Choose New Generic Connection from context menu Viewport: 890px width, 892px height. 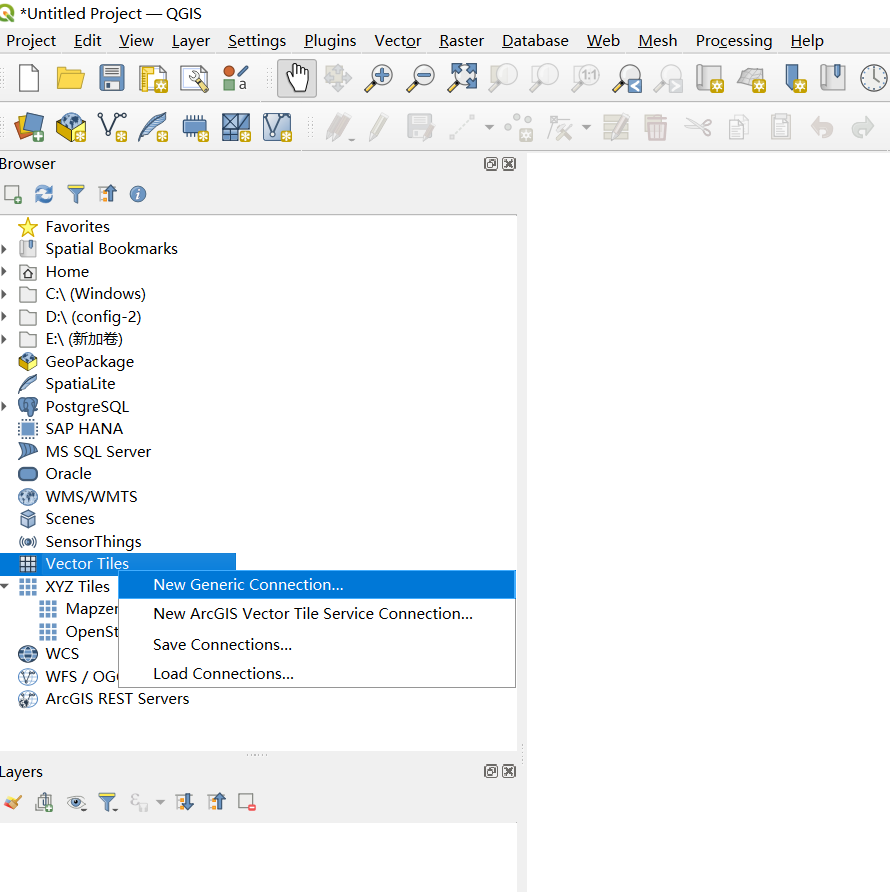248,585
